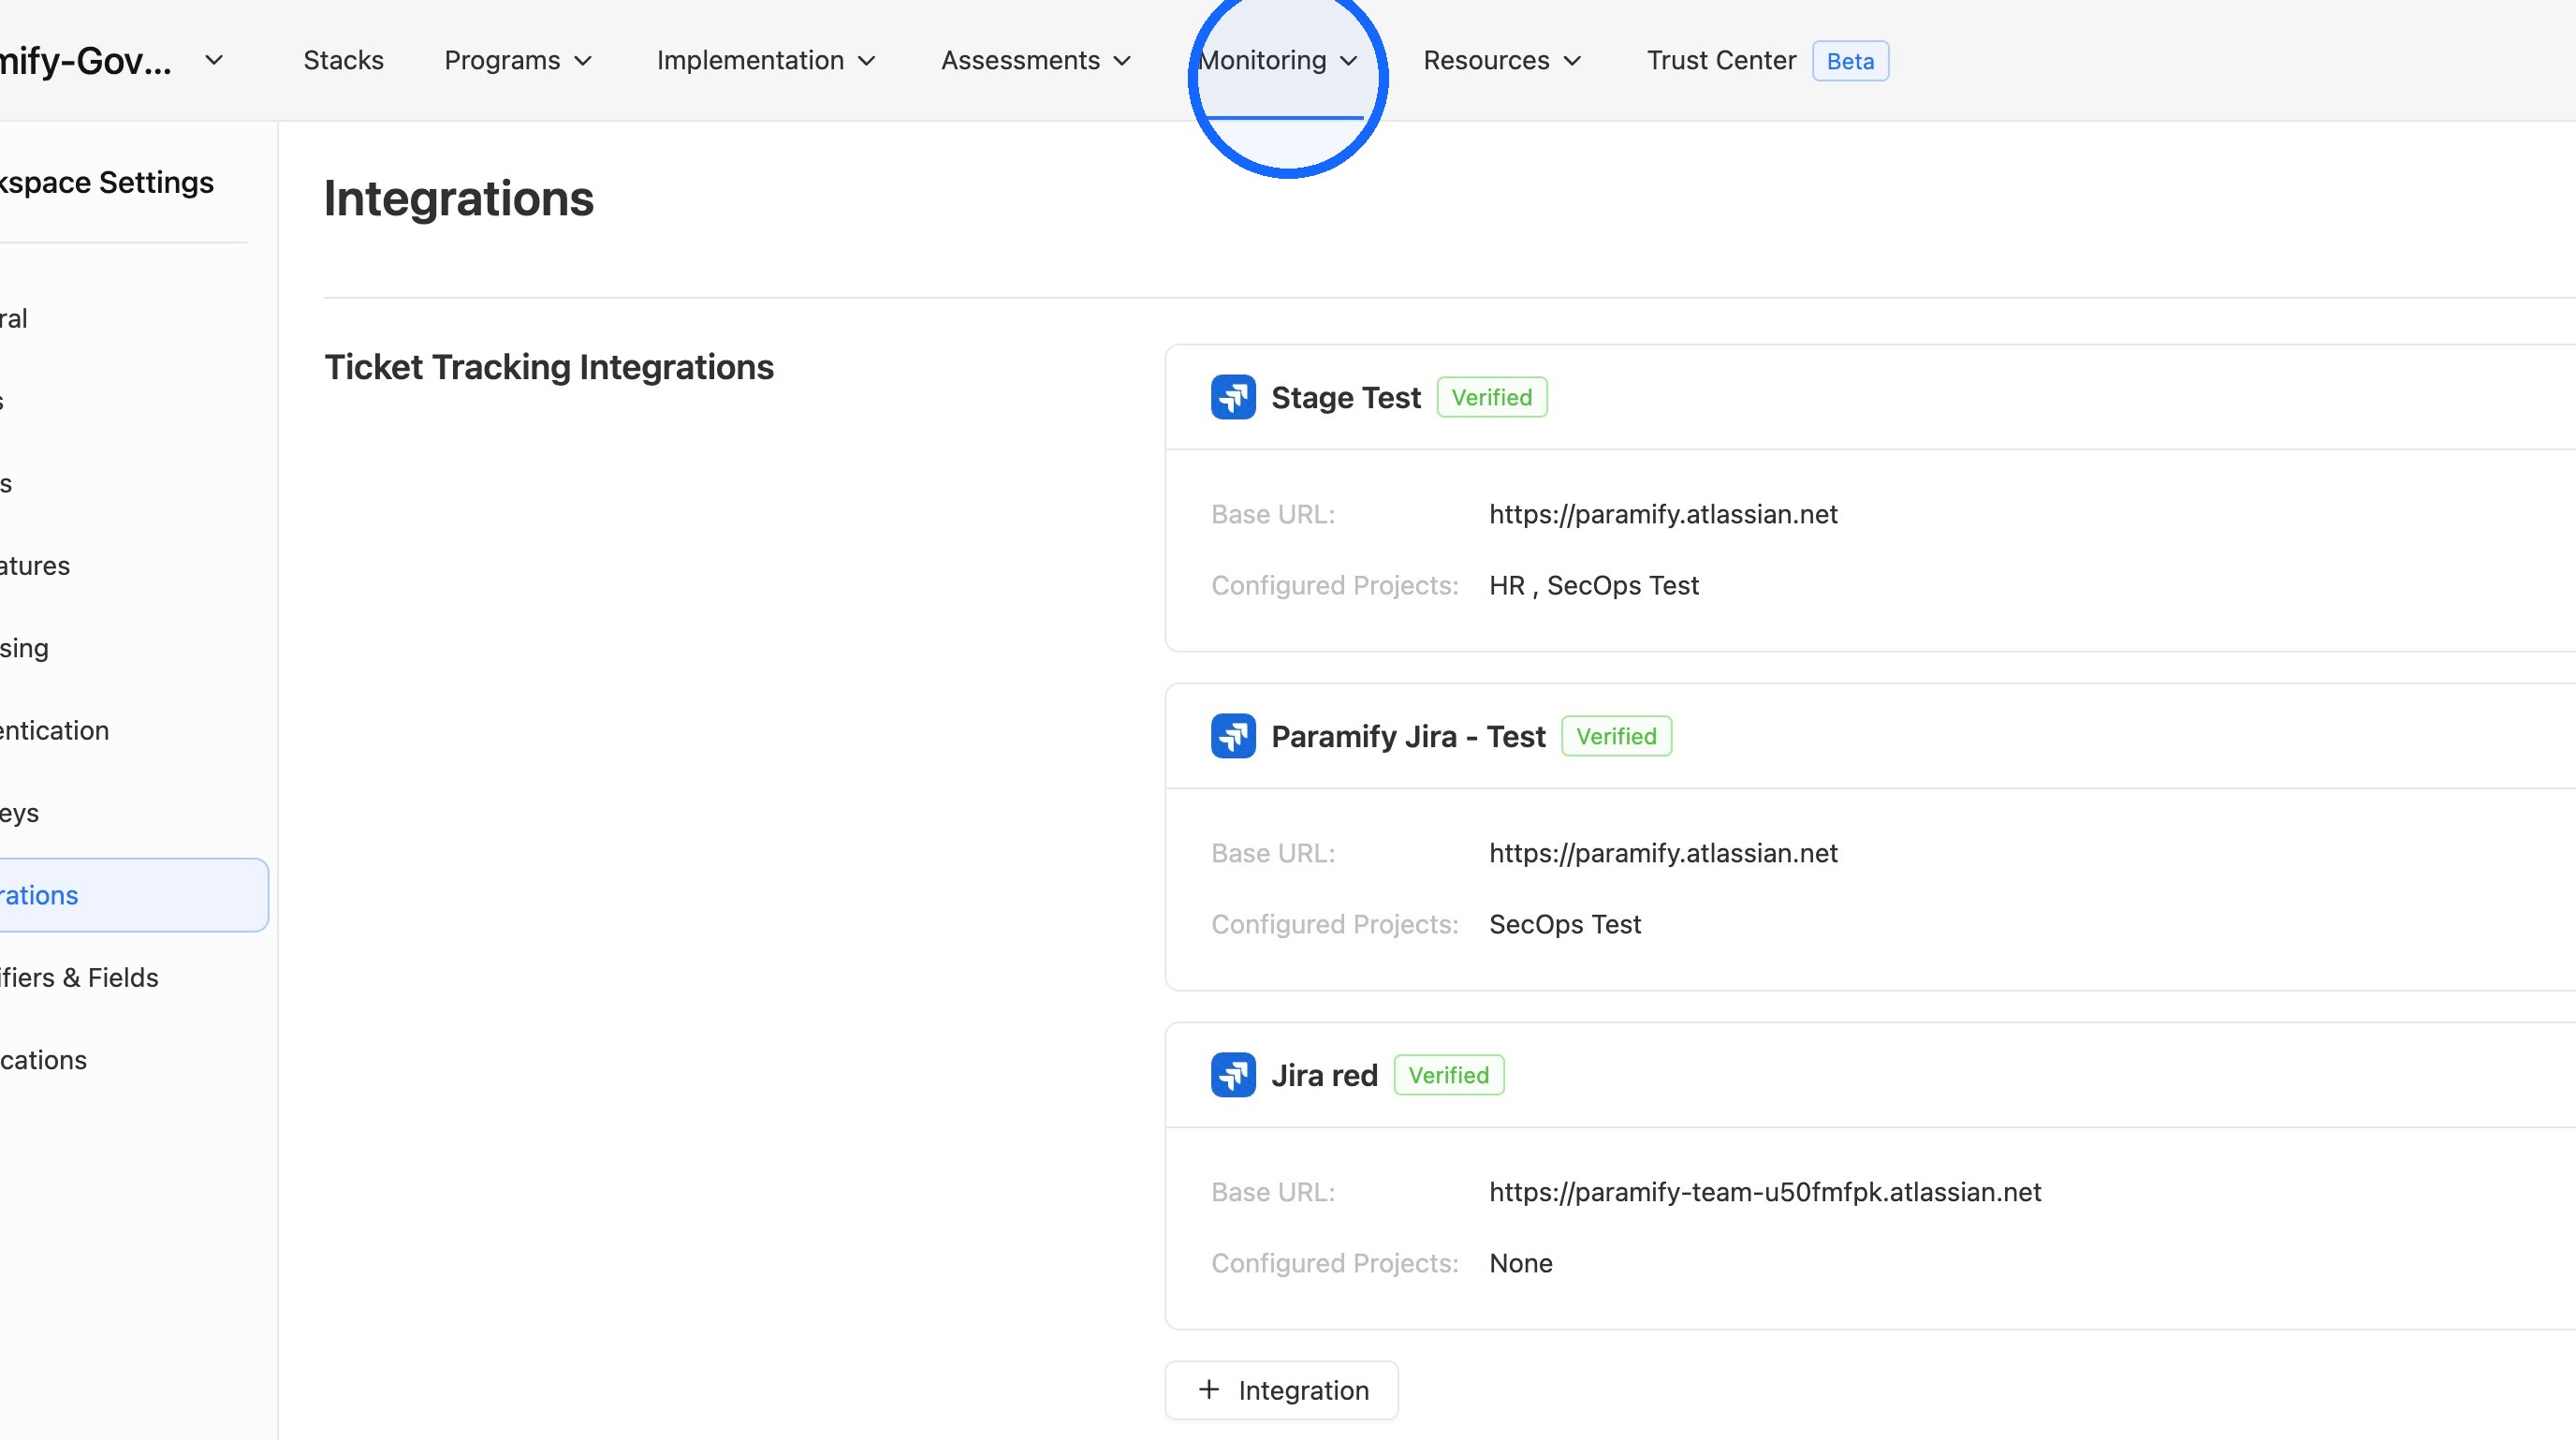
Task: Open the Authentication sidebar item
Action: (54, 730)
